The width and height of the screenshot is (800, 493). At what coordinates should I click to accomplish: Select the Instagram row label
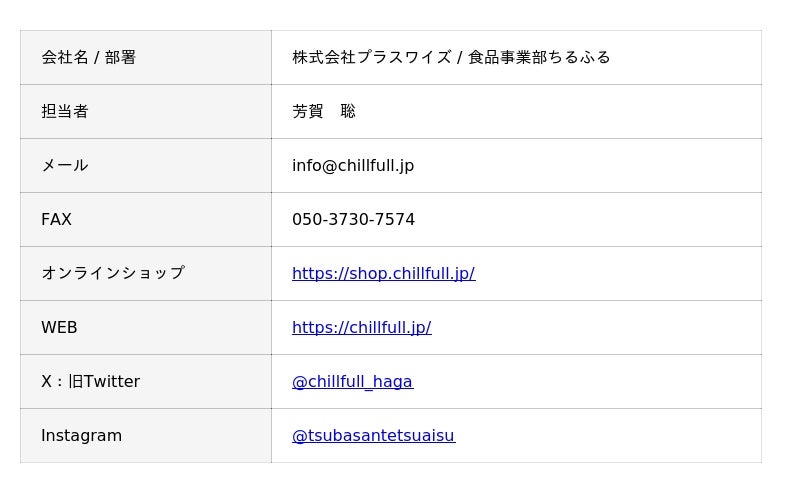click(81, 435)
